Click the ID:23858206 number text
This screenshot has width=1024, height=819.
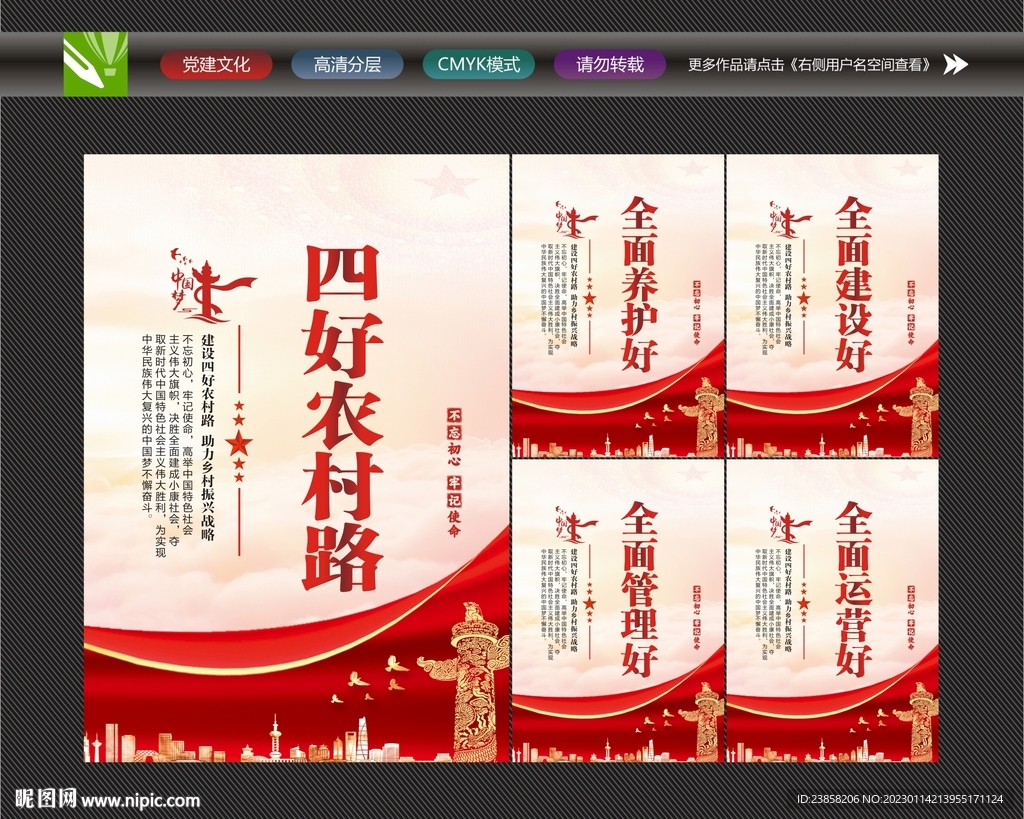828,799
